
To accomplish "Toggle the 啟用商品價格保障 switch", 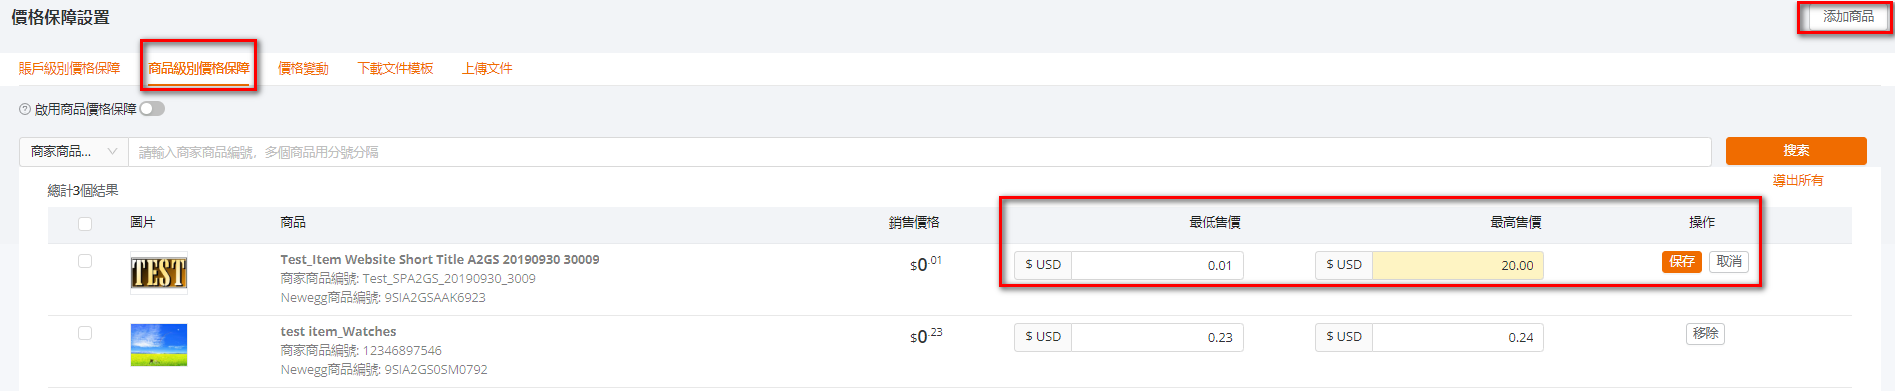I will point(152,109).
